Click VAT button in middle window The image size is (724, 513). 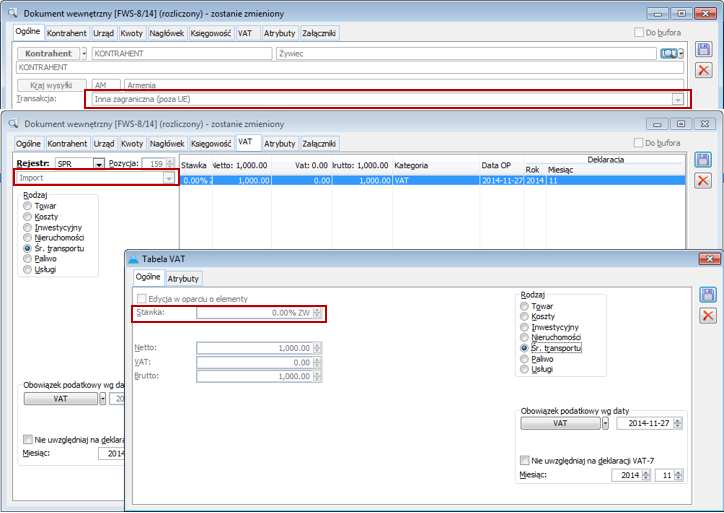60,399
